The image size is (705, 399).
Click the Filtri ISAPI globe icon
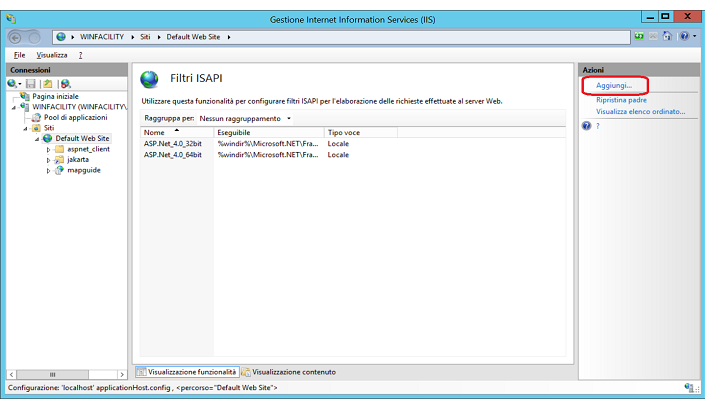click(149, 79)
